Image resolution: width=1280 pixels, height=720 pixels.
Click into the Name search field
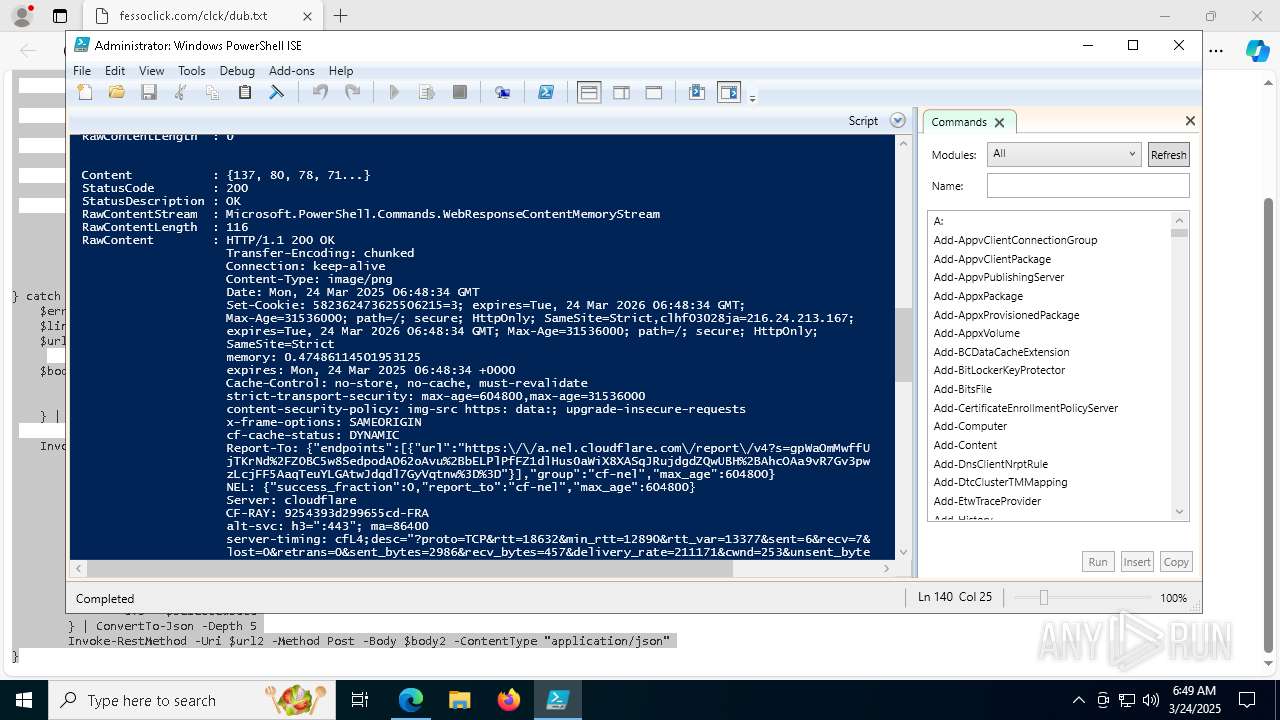[x=1088, y=186]
